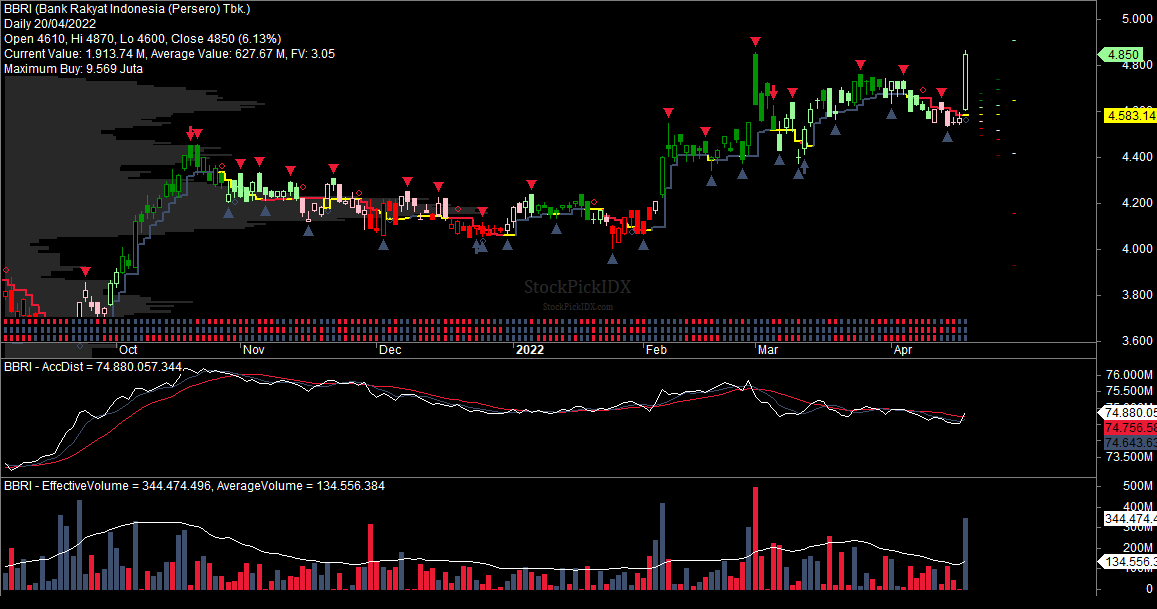Click the 3.800 price axis label
The height and width of the screenshot is (609, 1157).
[x=1136, y=295]
